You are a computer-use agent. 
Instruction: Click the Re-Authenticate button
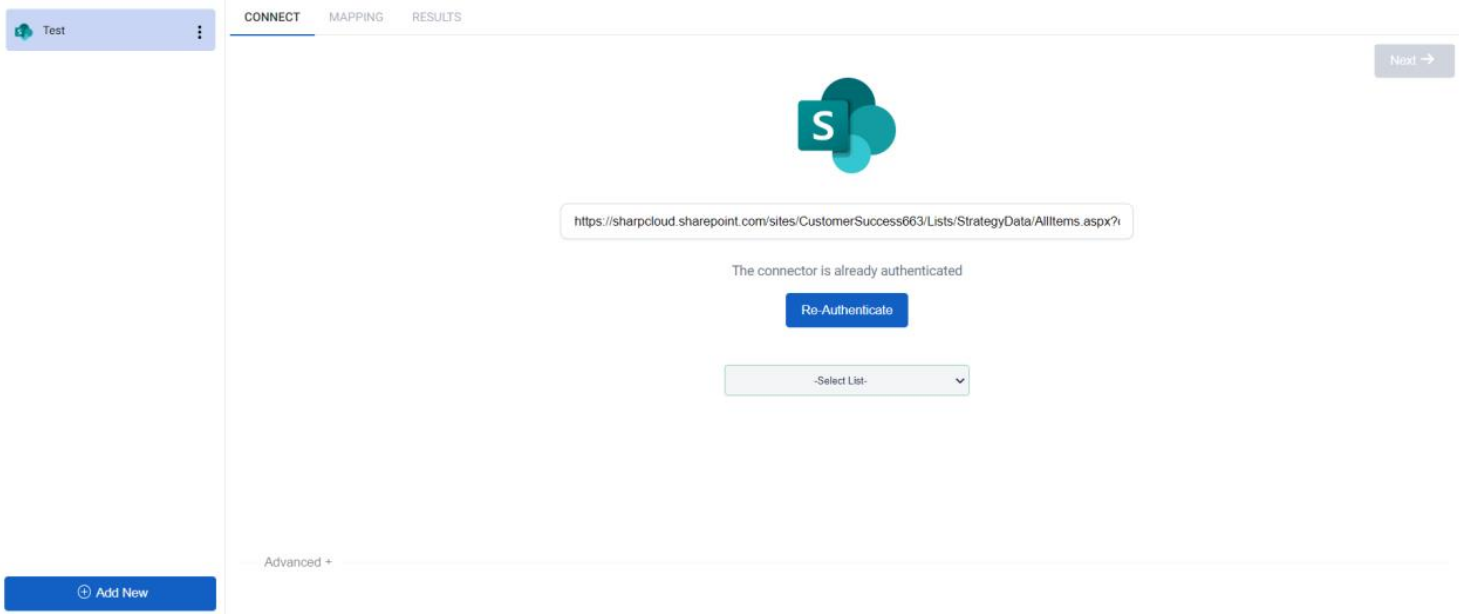(x=846, y=312)
